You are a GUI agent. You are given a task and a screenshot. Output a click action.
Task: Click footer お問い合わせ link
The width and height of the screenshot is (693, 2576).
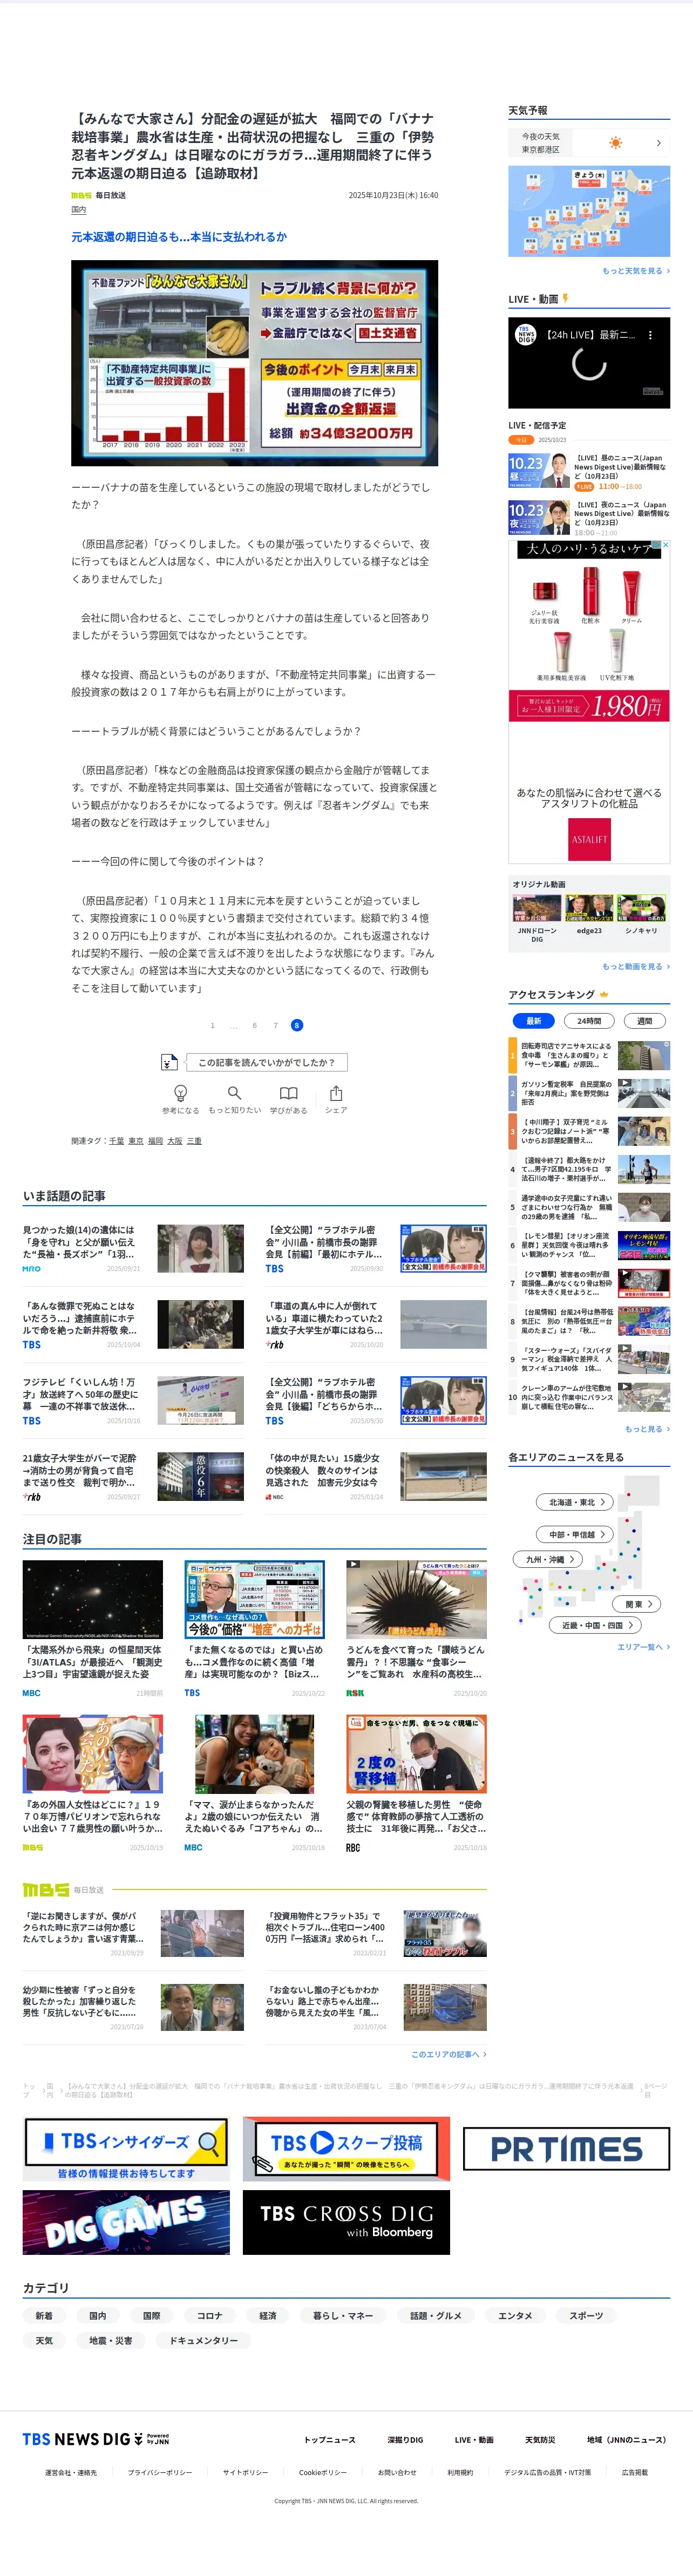[x=397, y=2472]
